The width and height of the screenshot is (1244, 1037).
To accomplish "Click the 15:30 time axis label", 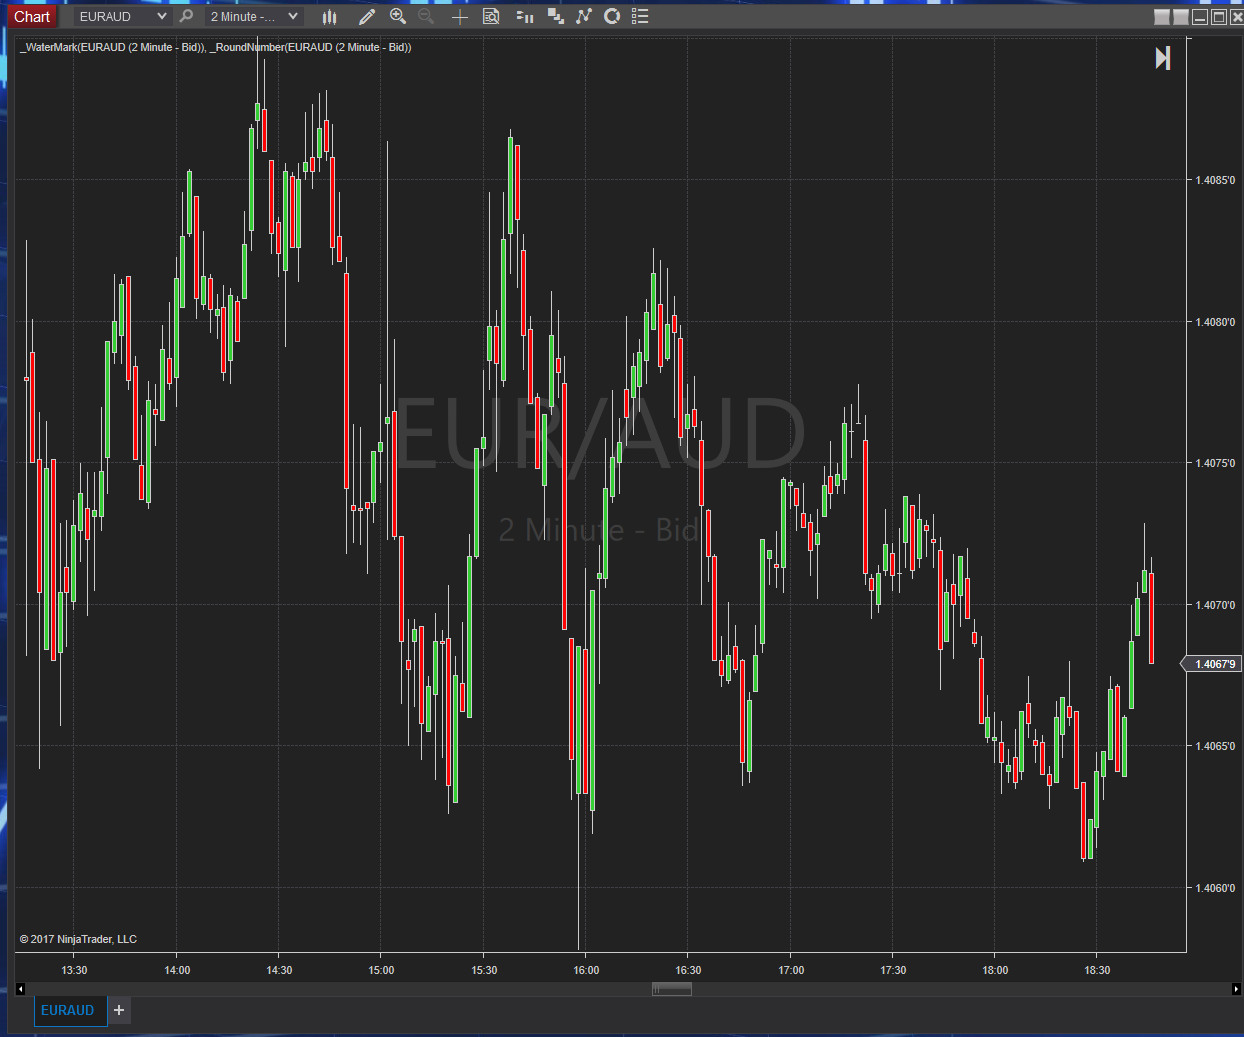I will pos(484,970).
